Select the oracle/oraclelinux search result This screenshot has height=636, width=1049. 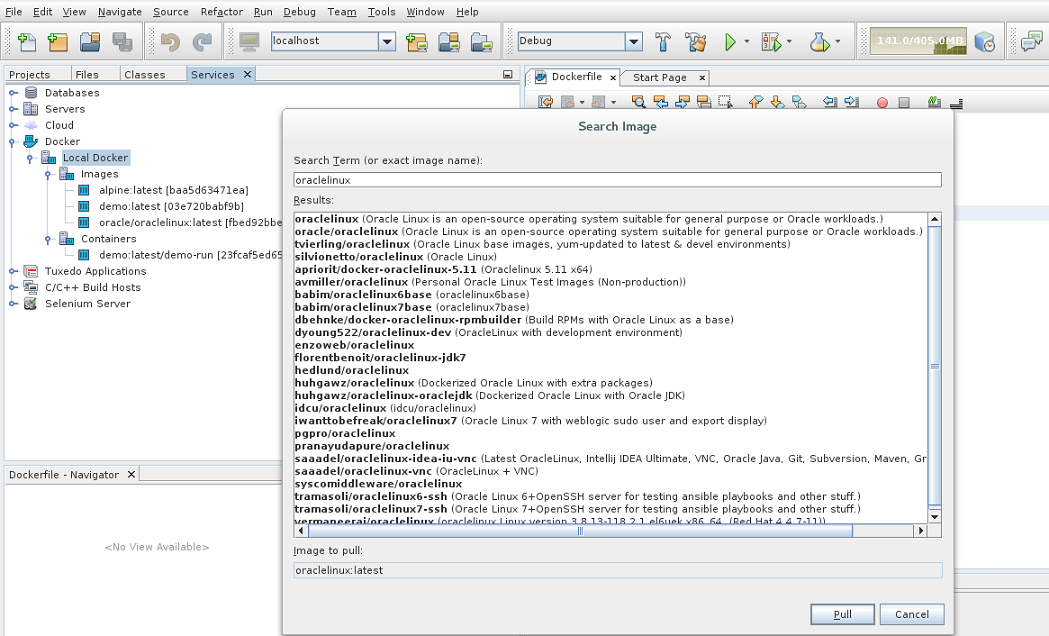(609, 231)
